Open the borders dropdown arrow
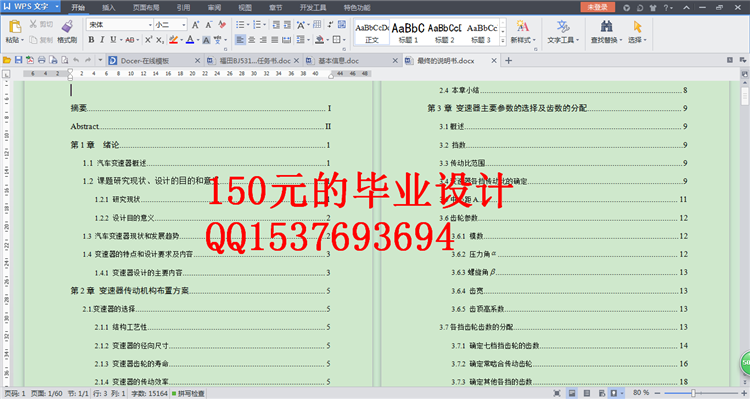Viewport: 750px width, 399px height. pyautogui.click(x=344, y=40)
